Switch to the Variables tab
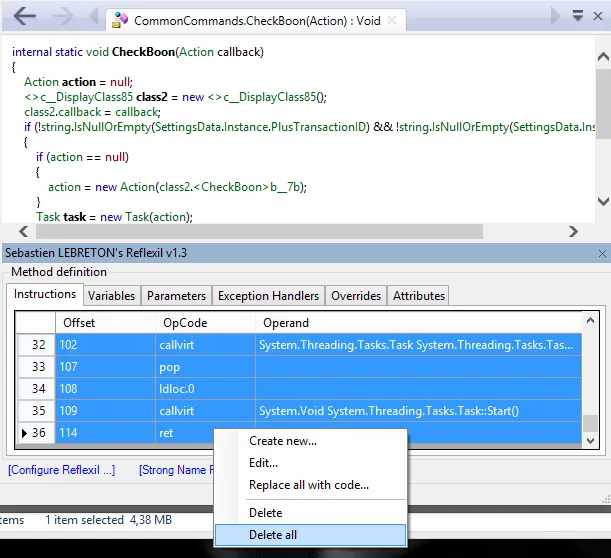611x558 pixels. (111, 296)
